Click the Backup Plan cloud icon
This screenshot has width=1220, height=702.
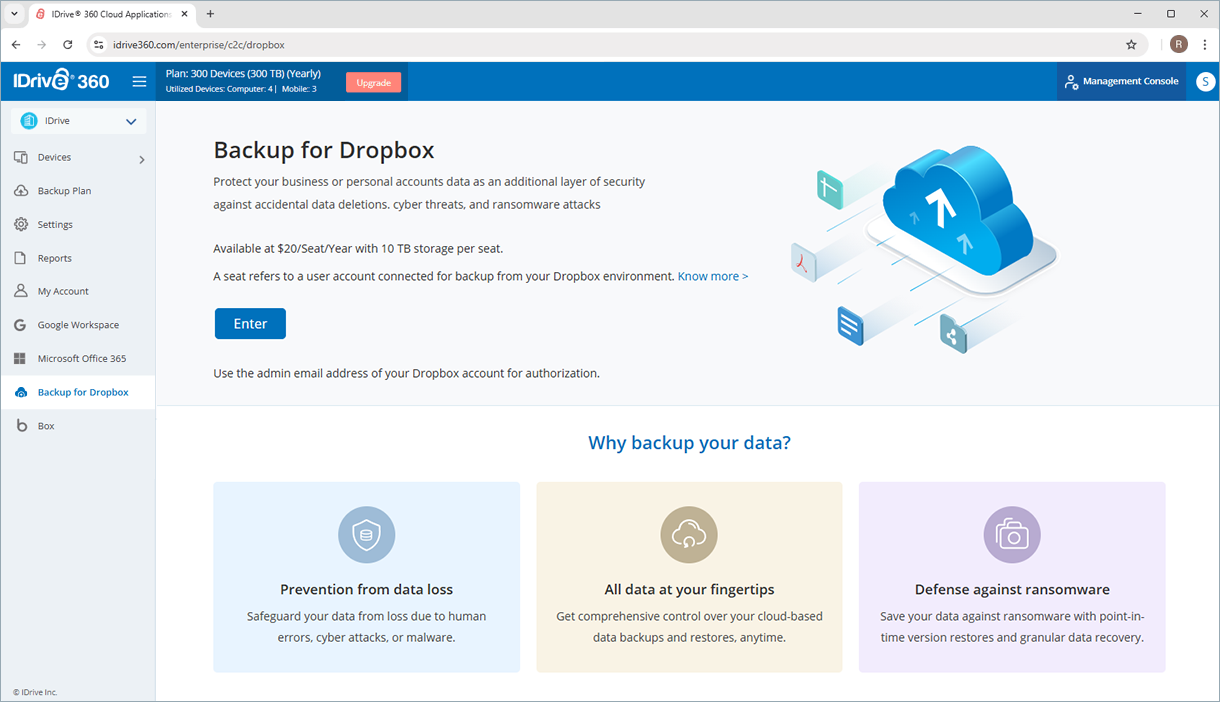21,191
